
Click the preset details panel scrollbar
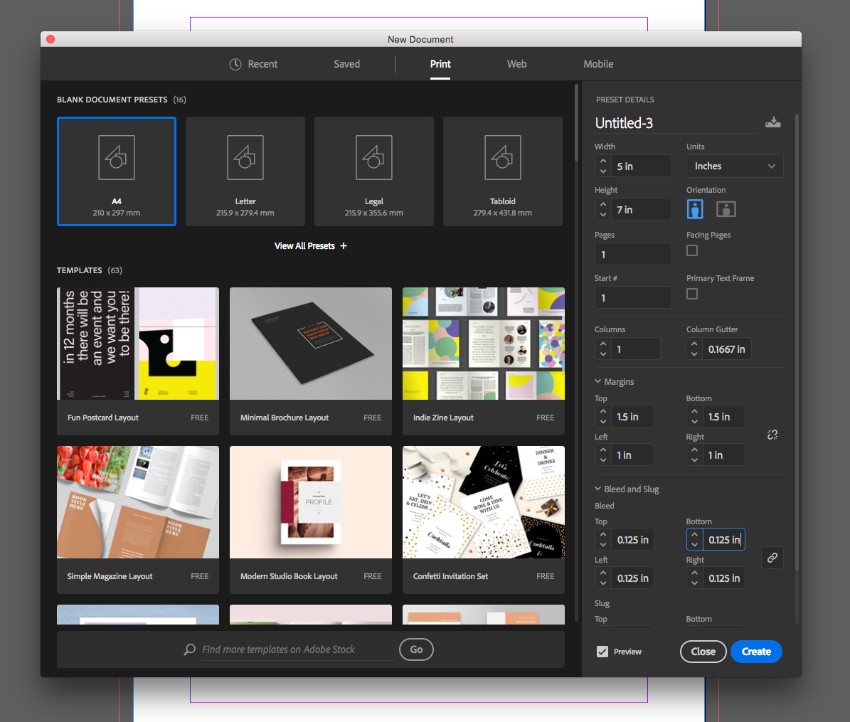[797, 340]
